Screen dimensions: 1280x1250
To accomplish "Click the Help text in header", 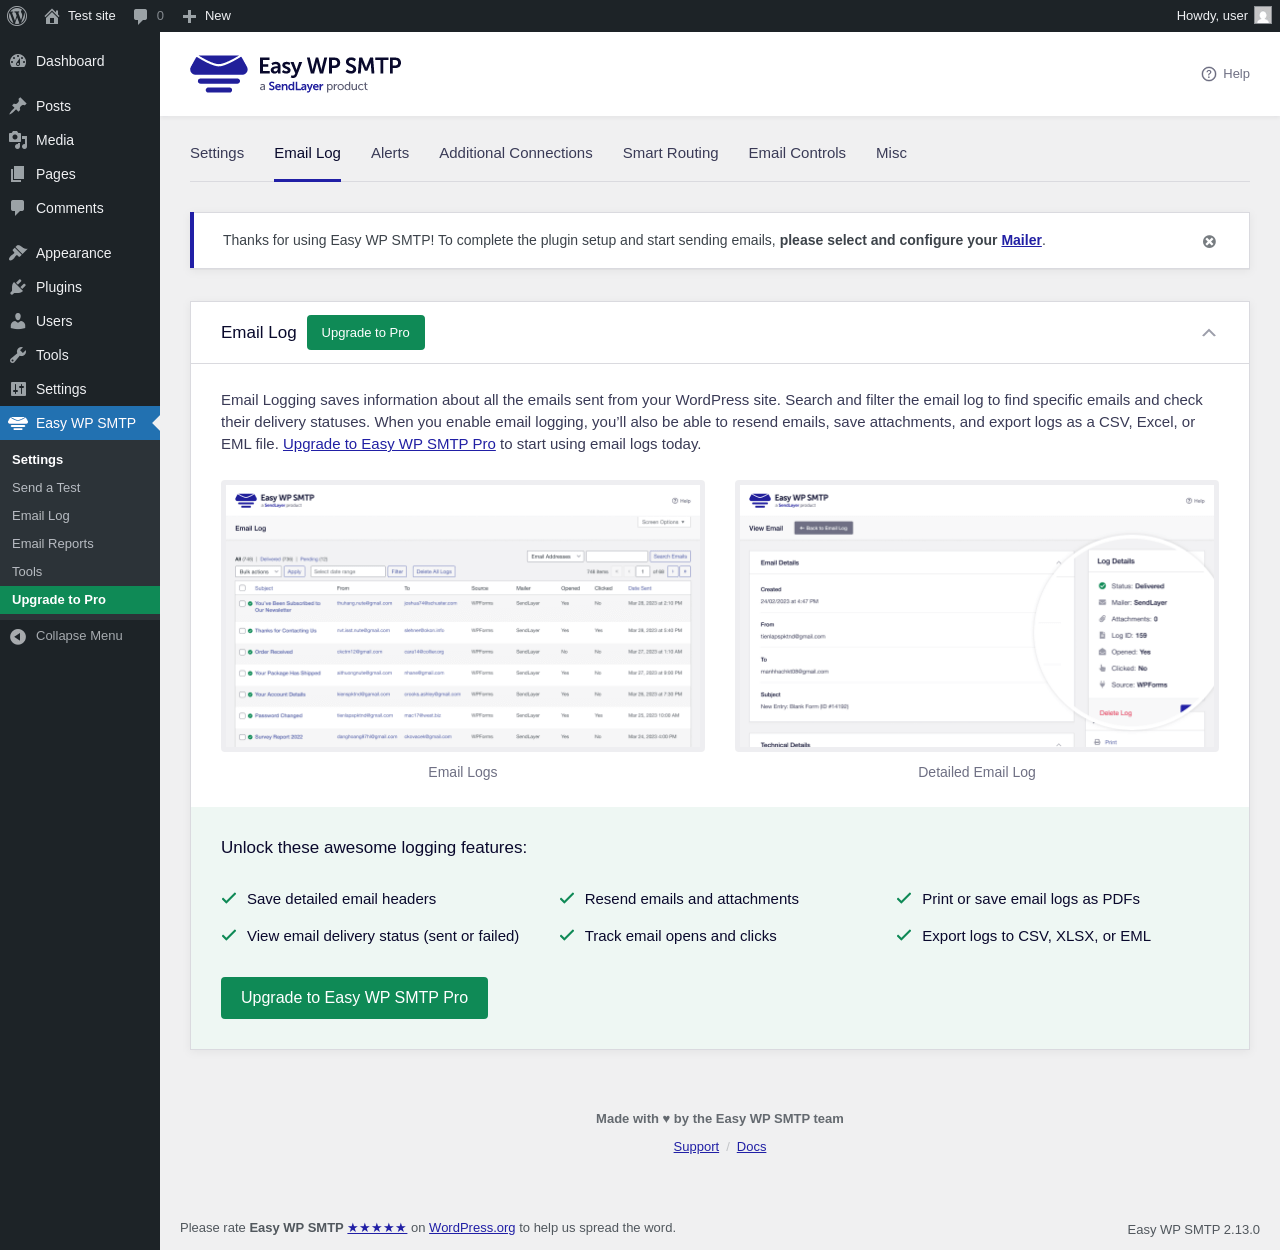I will (x=1236, y=74).
